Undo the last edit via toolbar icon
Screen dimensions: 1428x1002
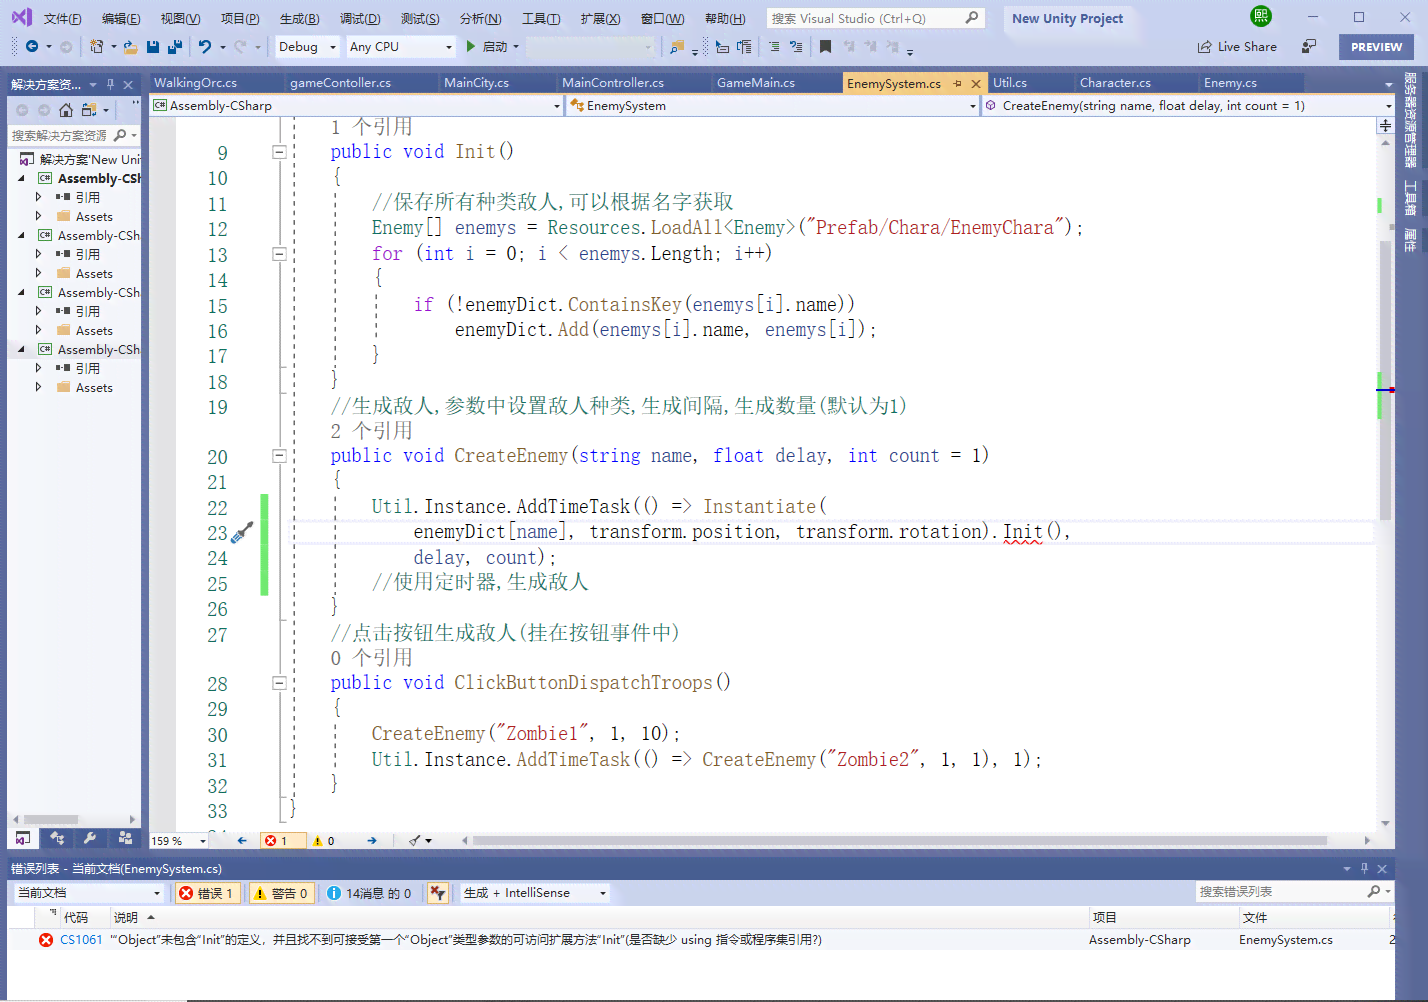[205, 46]
